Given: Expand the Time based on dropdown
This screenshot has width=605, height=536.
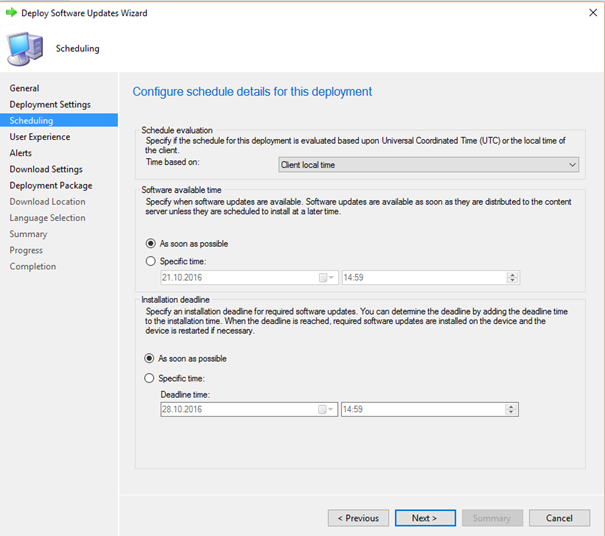Looking at the screenshot, I should [428, 165].
